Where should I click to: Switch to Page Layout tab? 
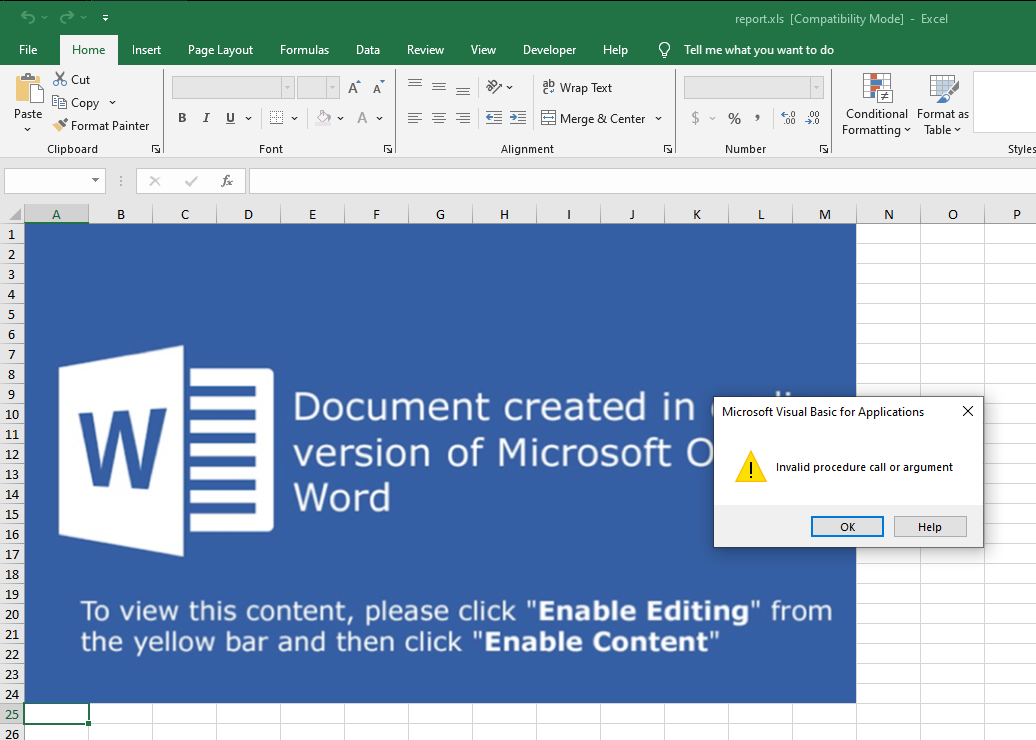pos(220,50)
